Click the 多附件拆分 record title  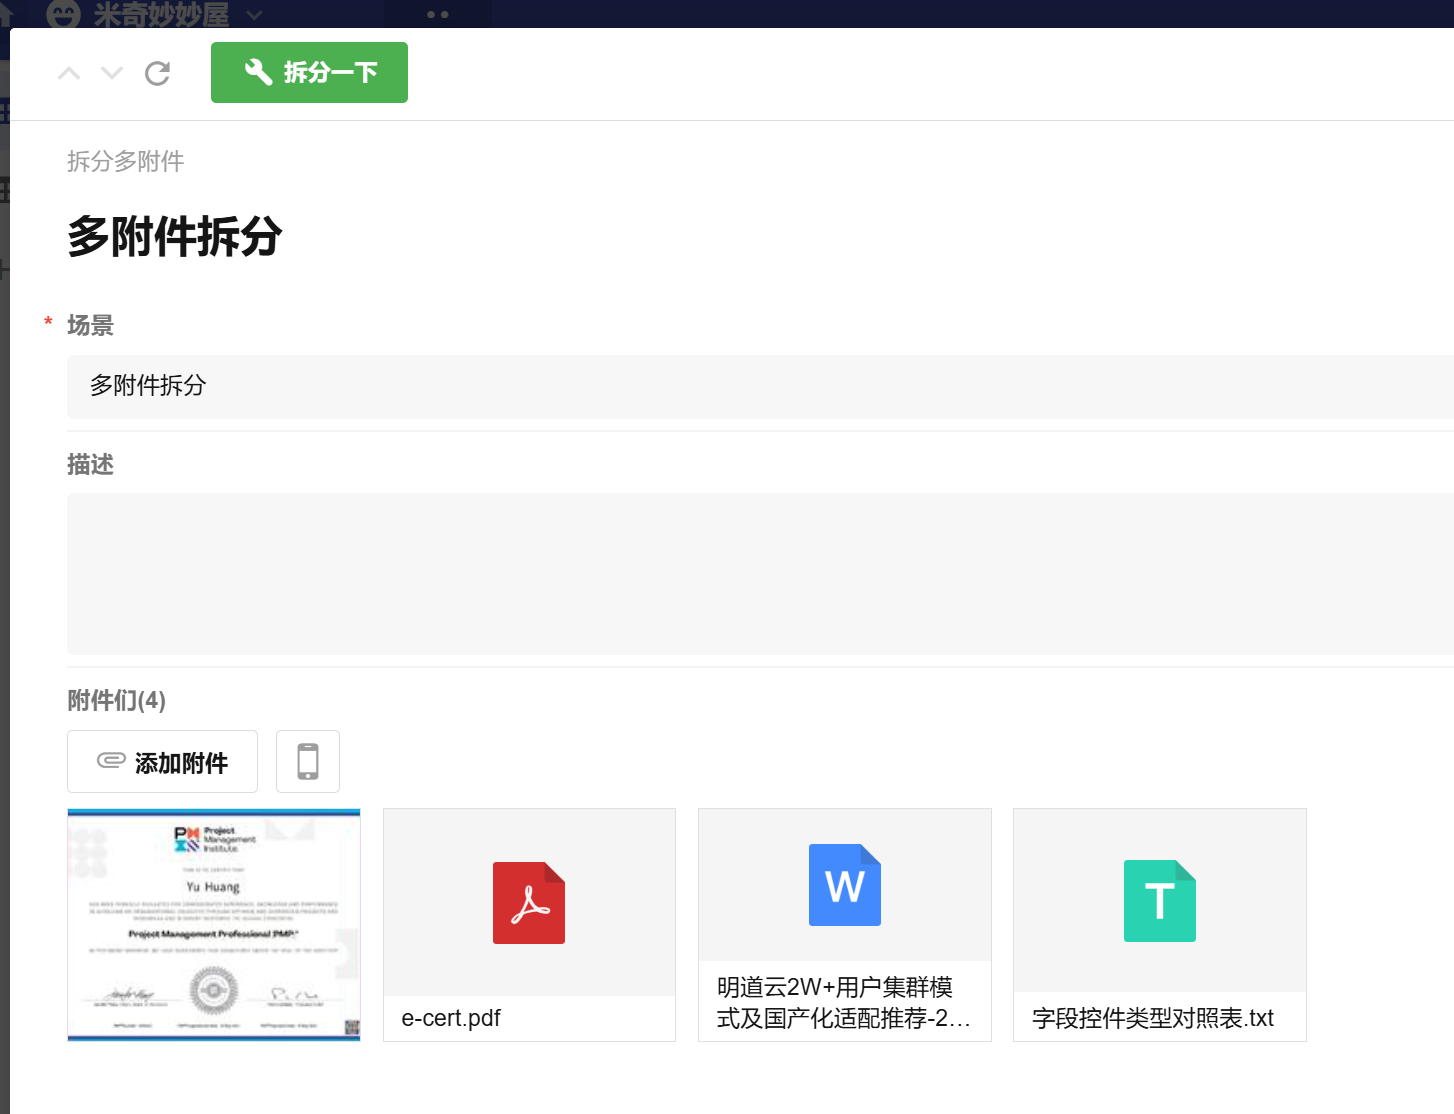click(175, 237)
